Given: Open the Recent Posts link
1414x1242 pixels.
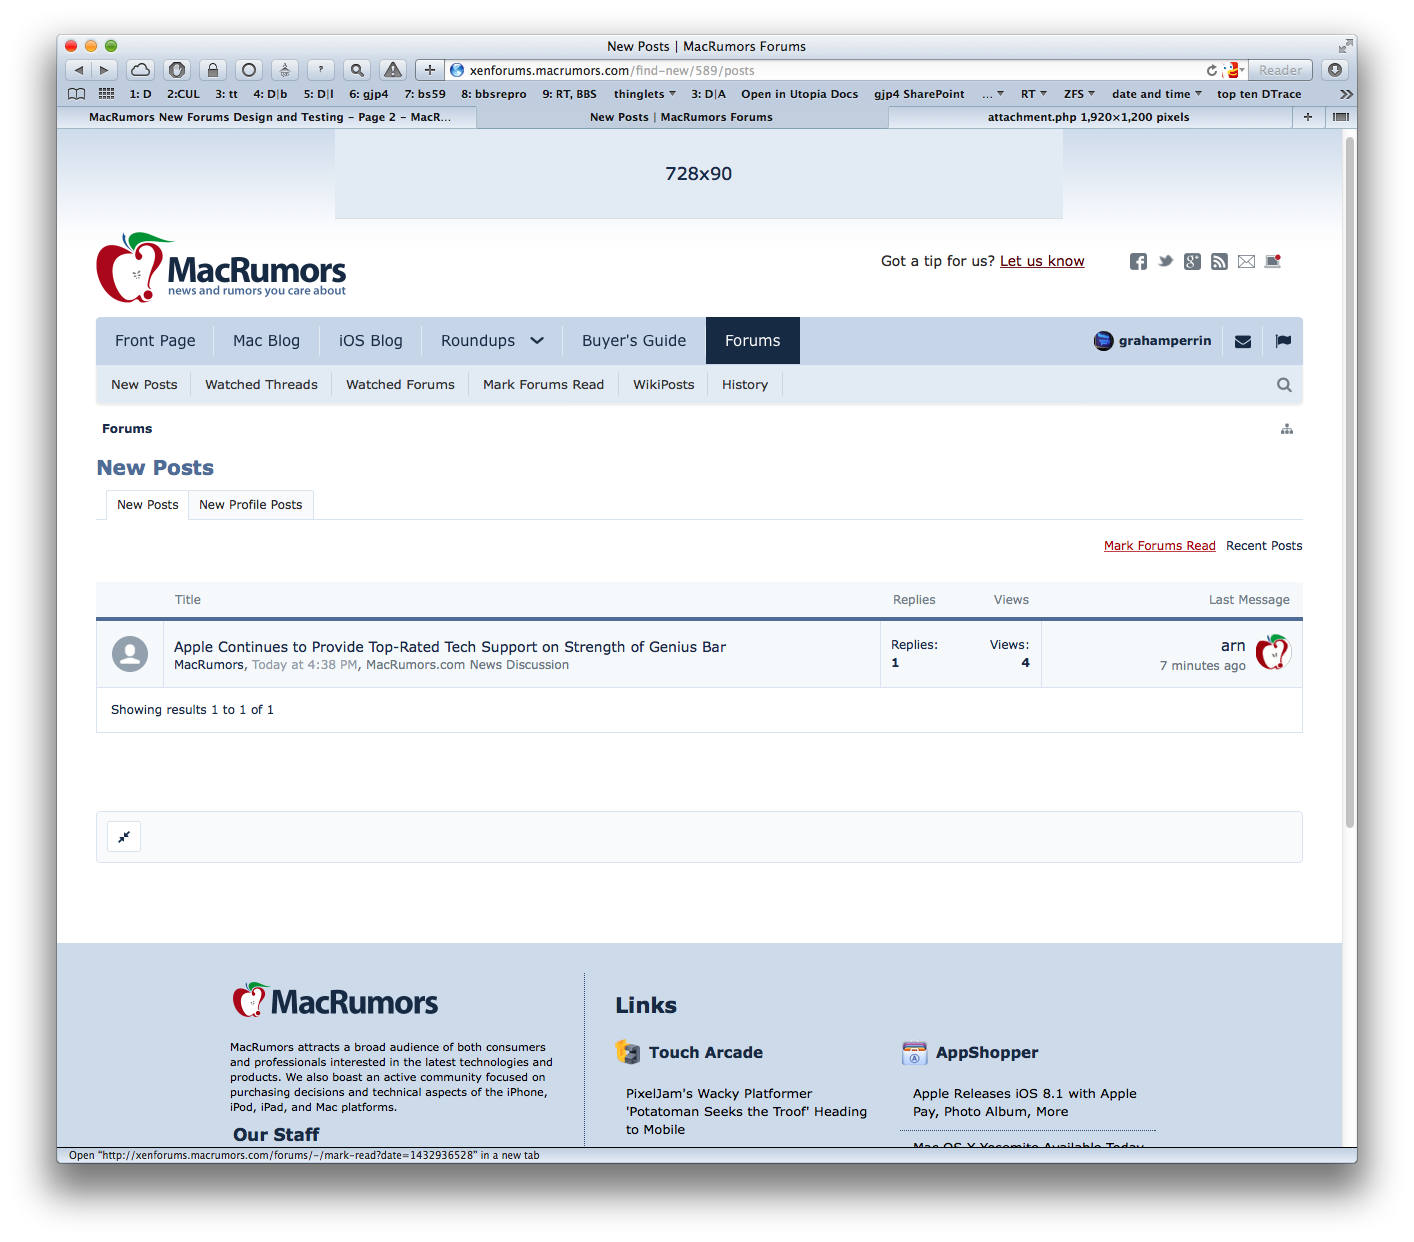Looking at the screenshot, I should [1264, 546].
